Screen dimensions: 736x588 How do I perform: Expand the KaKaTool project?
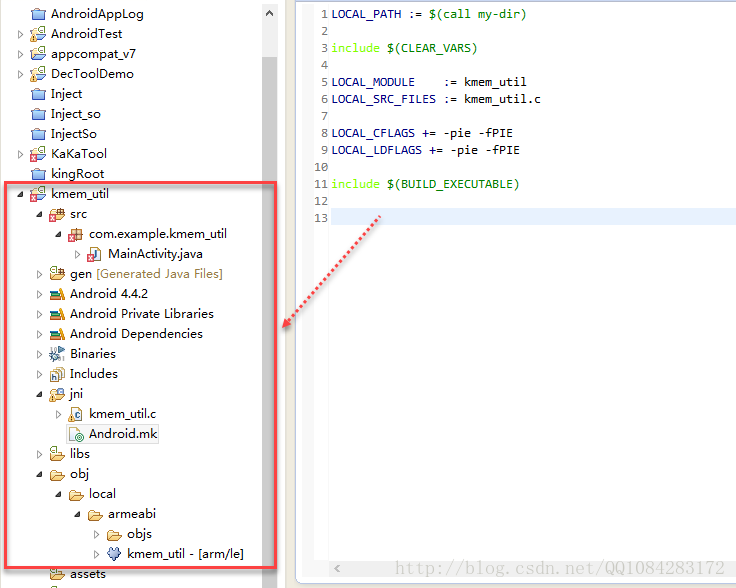20,154
